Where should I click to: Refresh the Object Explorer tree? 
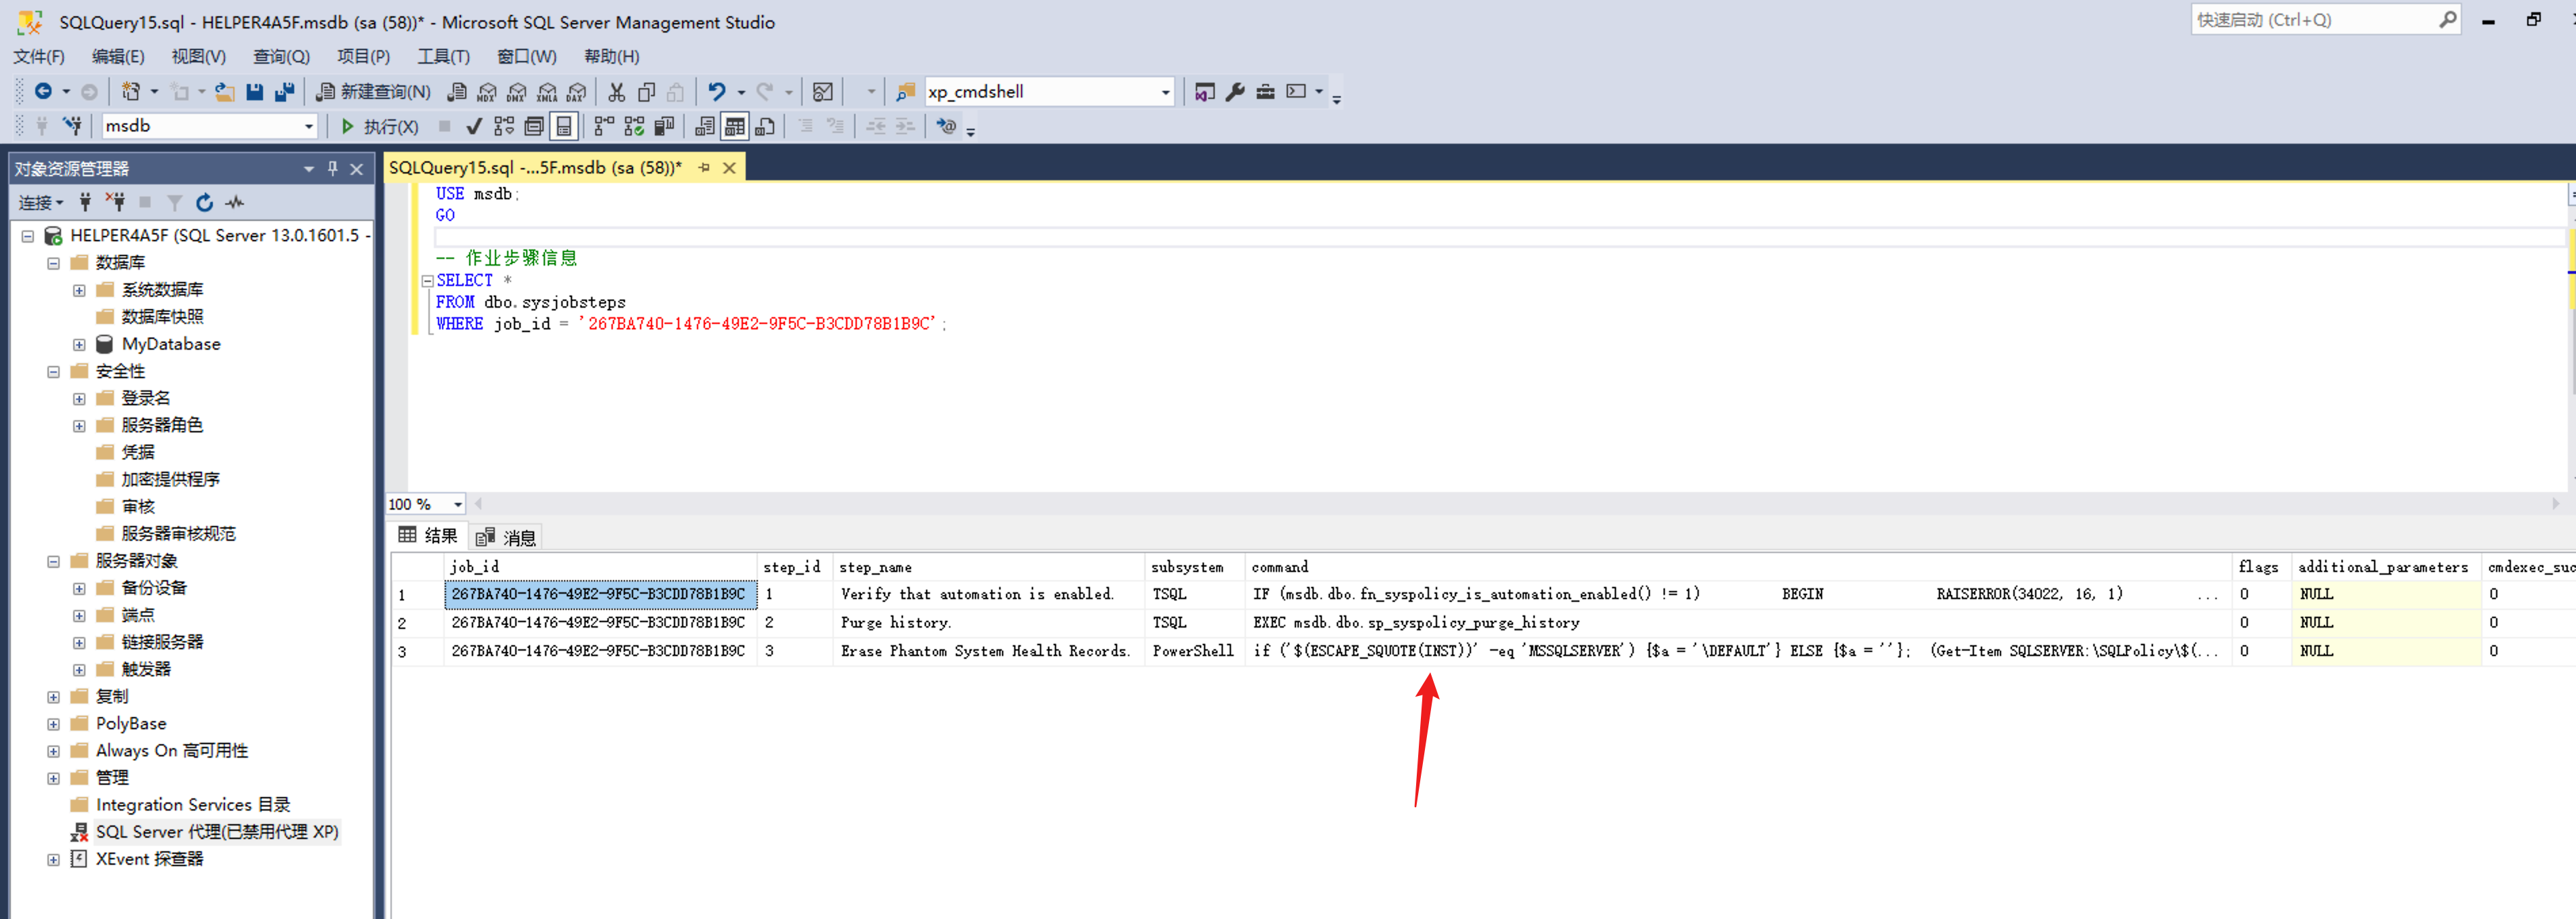[x=204, y=203]
